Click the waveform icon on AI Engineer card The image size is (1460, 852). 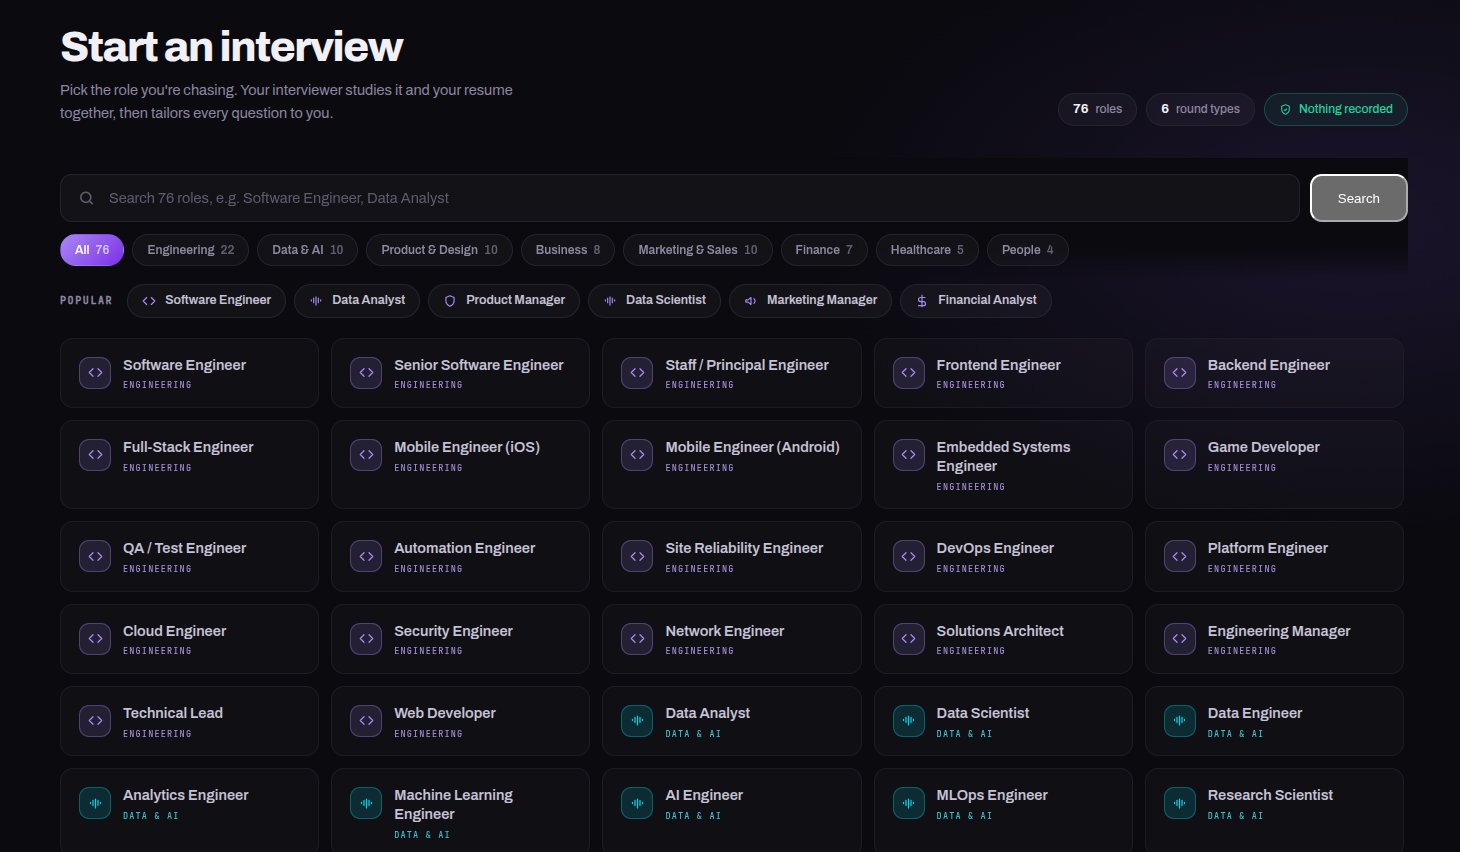tap(637, 803)
